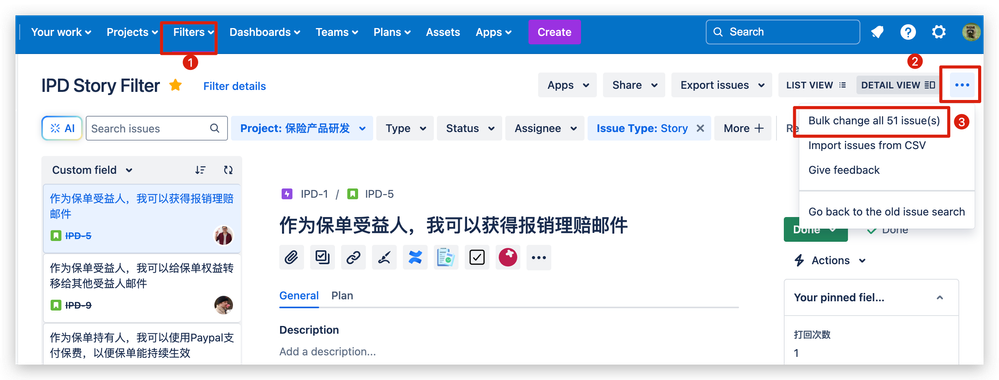Image resolution: width=999 pixels, height=380 pixels.
Task: Open the navigation Apps dropdown beside Assets
Action: click(x=493, y=32)
